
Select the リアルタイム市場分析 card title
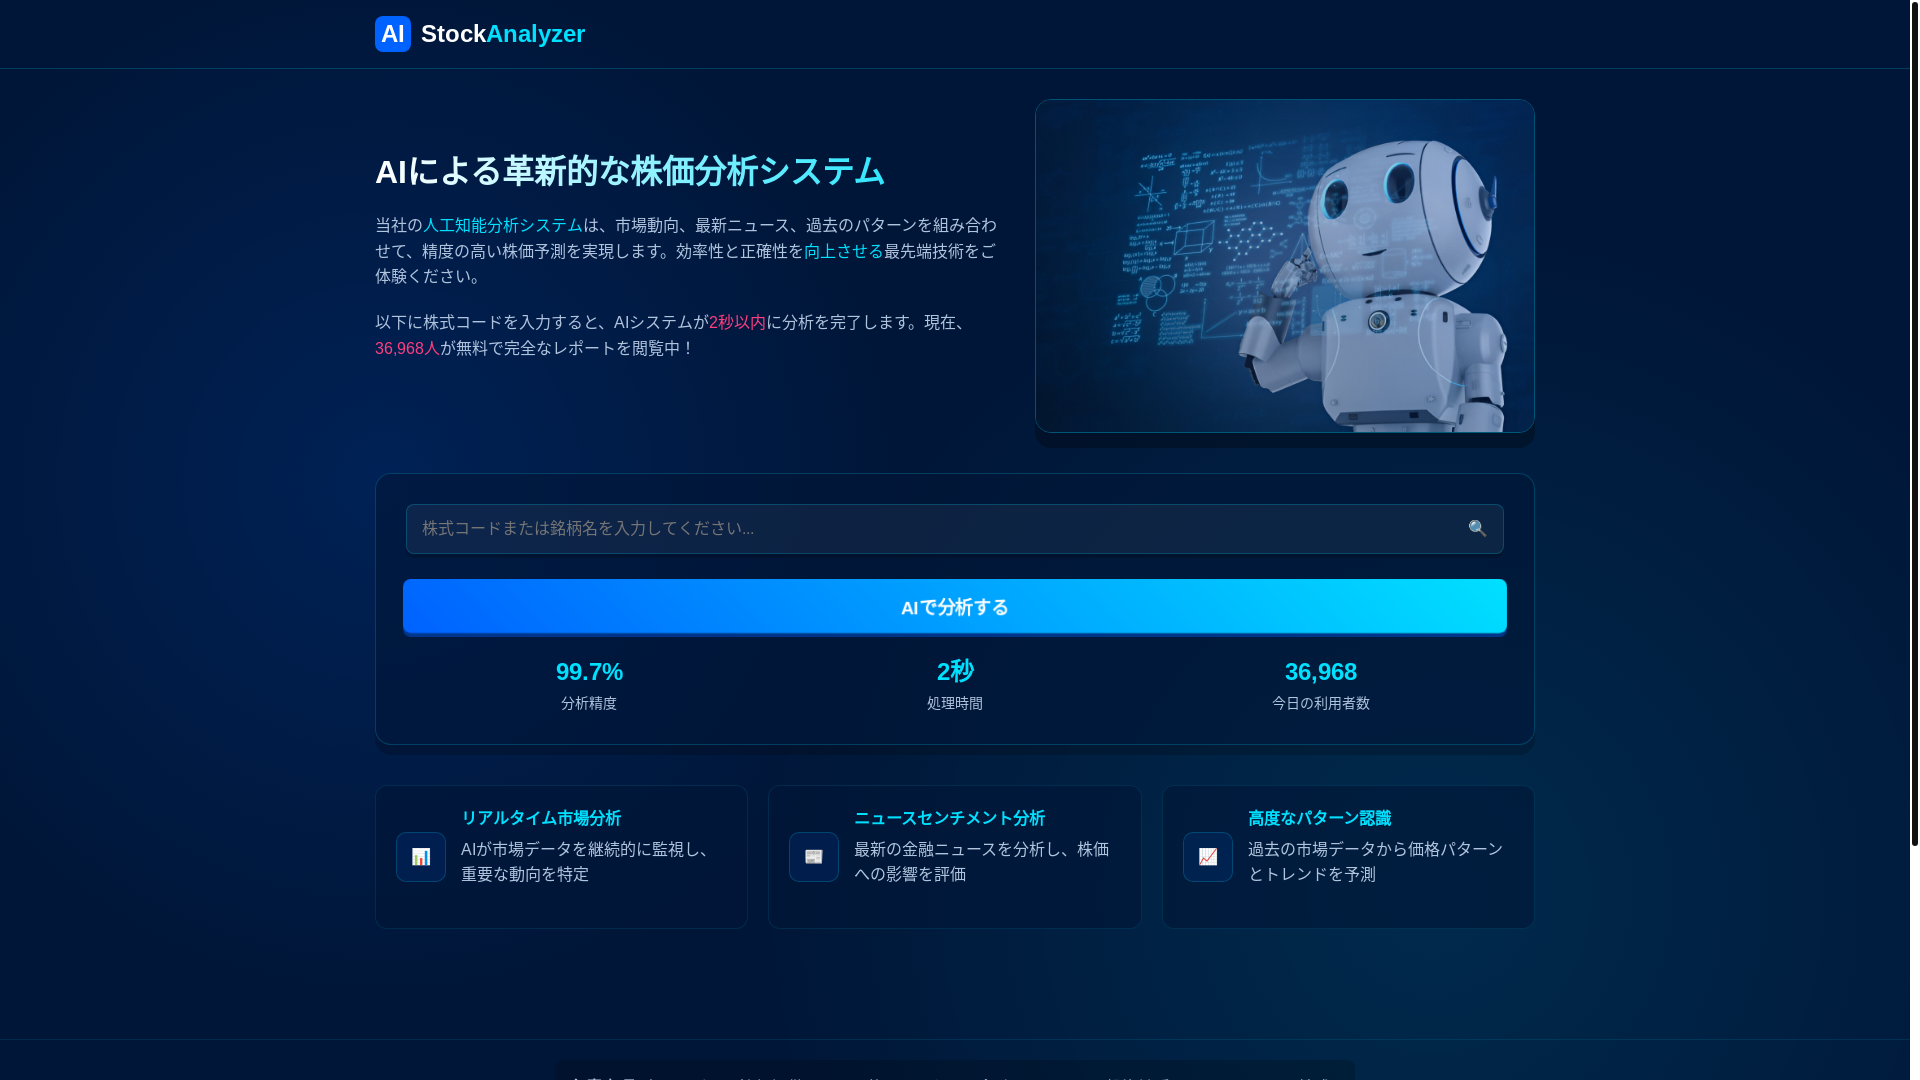541,818
